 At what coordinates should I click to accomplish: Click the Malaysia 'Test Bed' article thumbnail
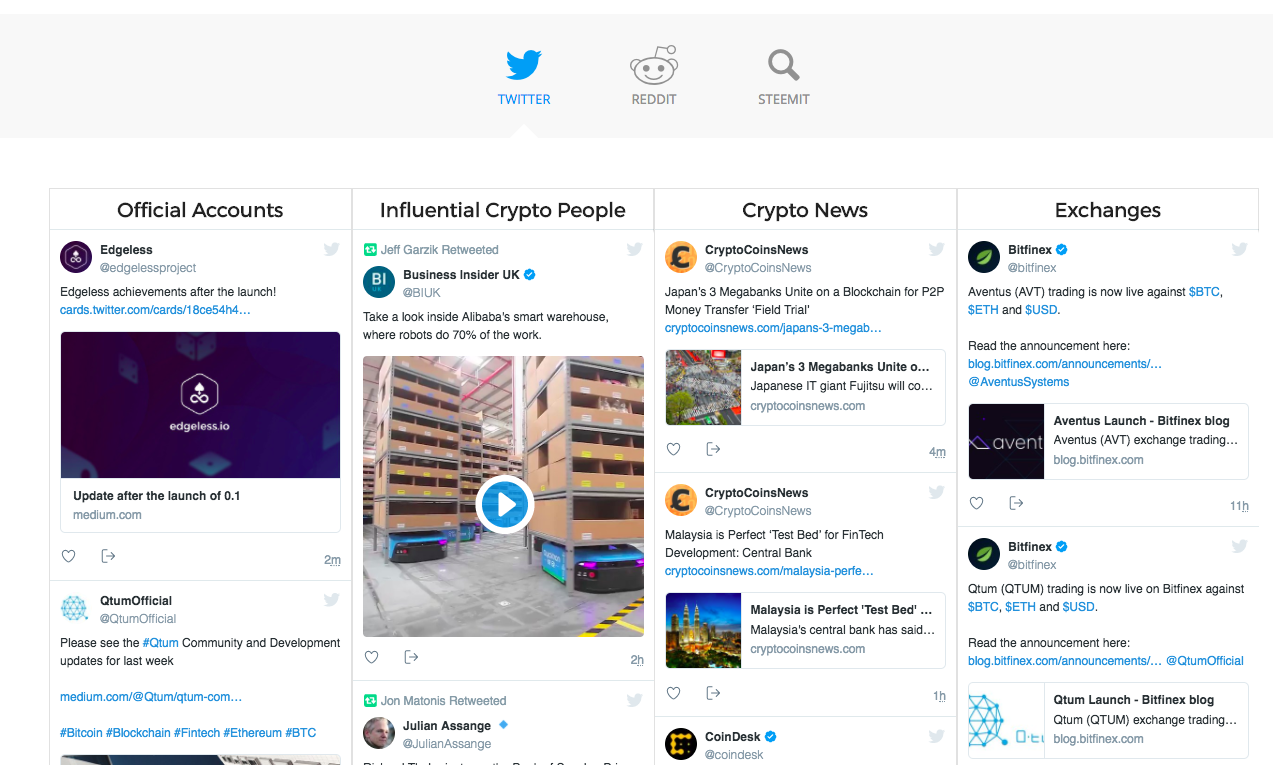tap(703, 630)
